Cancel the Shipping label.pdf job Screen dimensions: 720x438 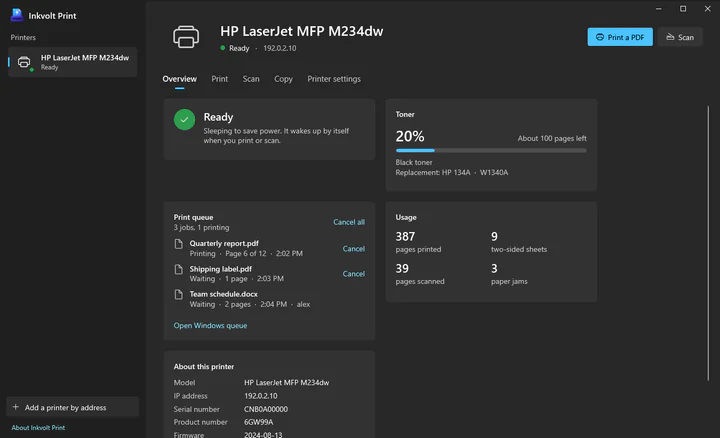click(x=354, y=274)
